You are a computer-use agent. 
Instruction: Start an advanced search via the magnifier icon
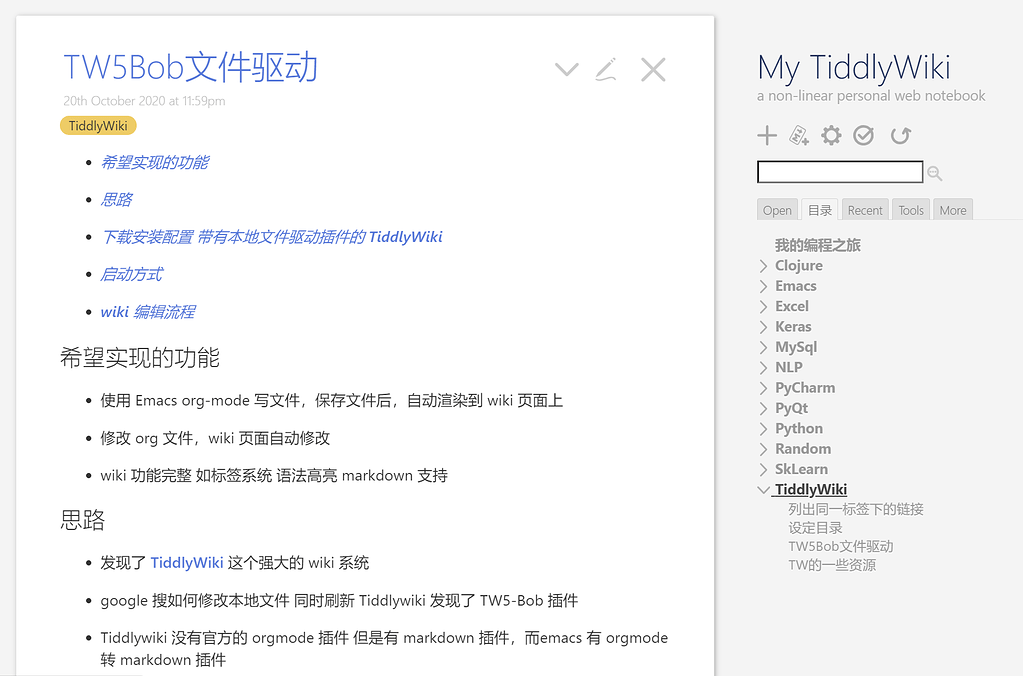[x=933, y=172]
